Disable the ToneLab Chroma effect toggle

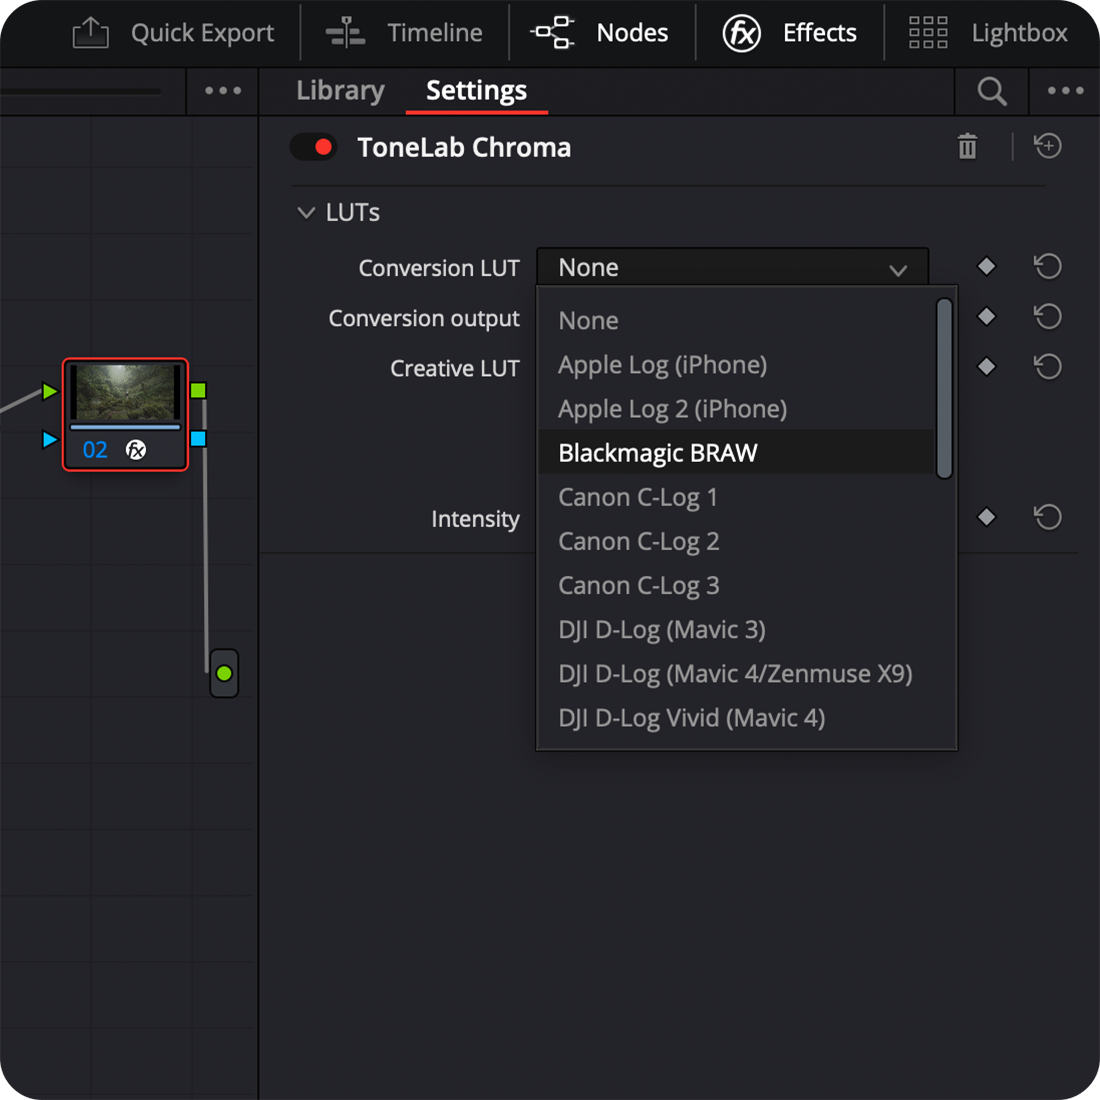pyautogui.click(x=313, y=147)
